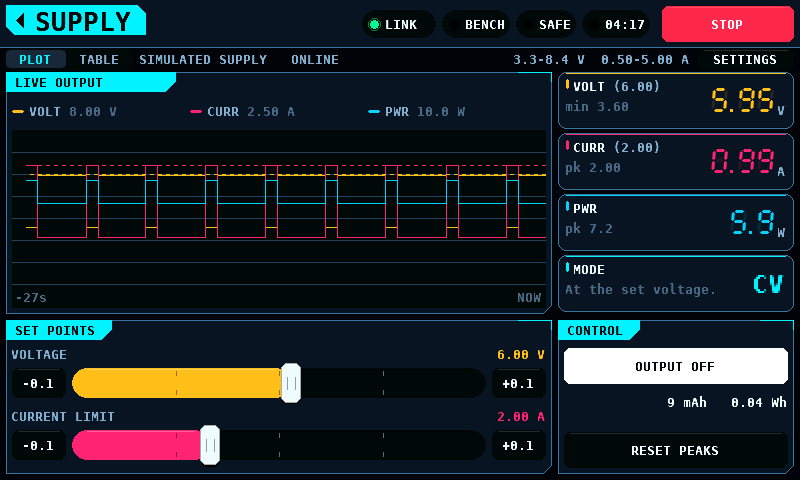
Task: Toggle the SAFE mode pill
Action: pos(546,24)
